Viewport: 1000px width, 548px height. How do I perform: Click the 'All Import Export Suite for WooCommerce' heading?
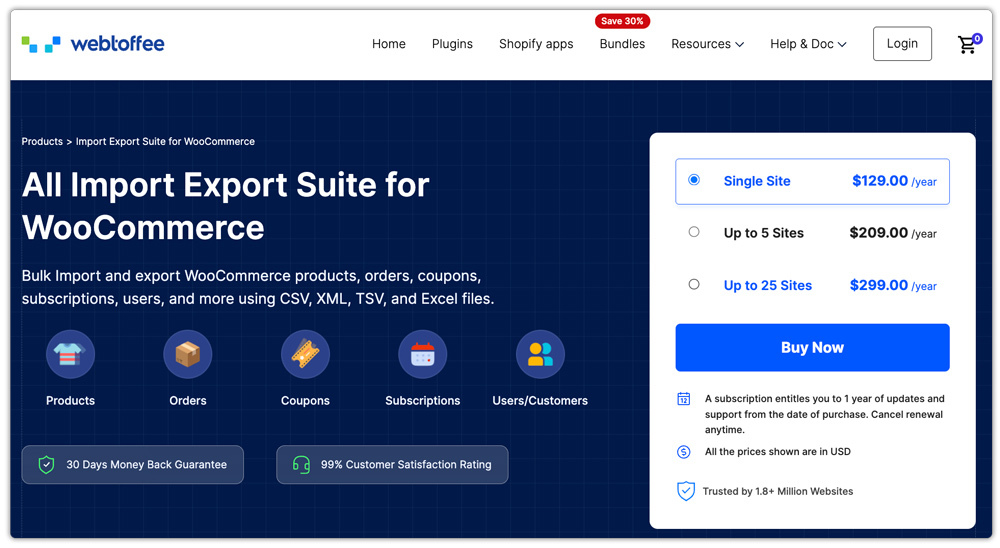pos(226,206)
